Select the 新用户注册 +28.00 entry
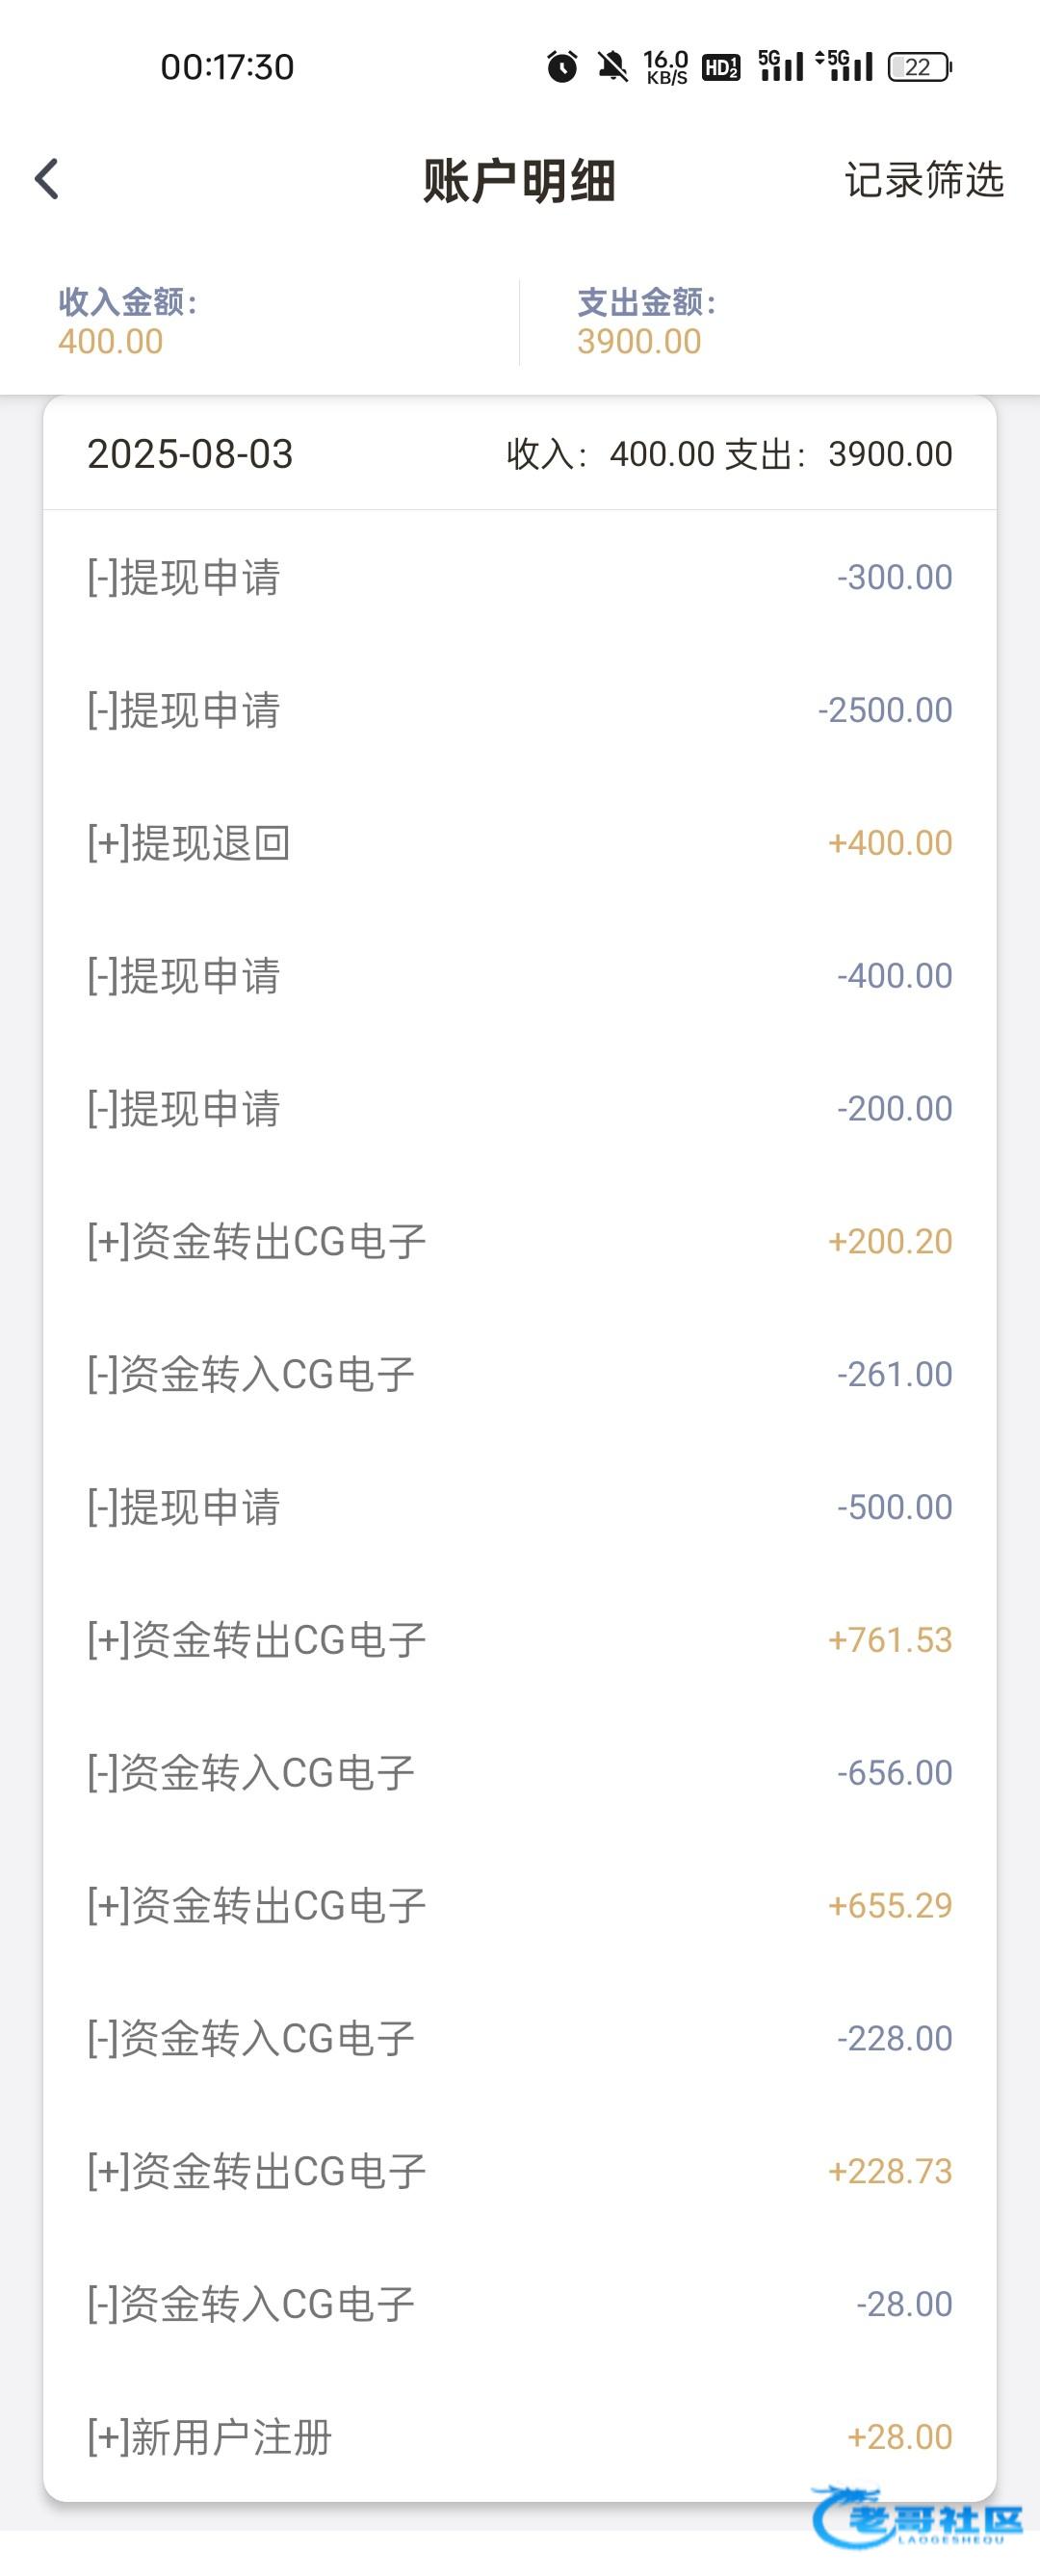This screenshot has width=1040, height=2576. point(519,2437)
